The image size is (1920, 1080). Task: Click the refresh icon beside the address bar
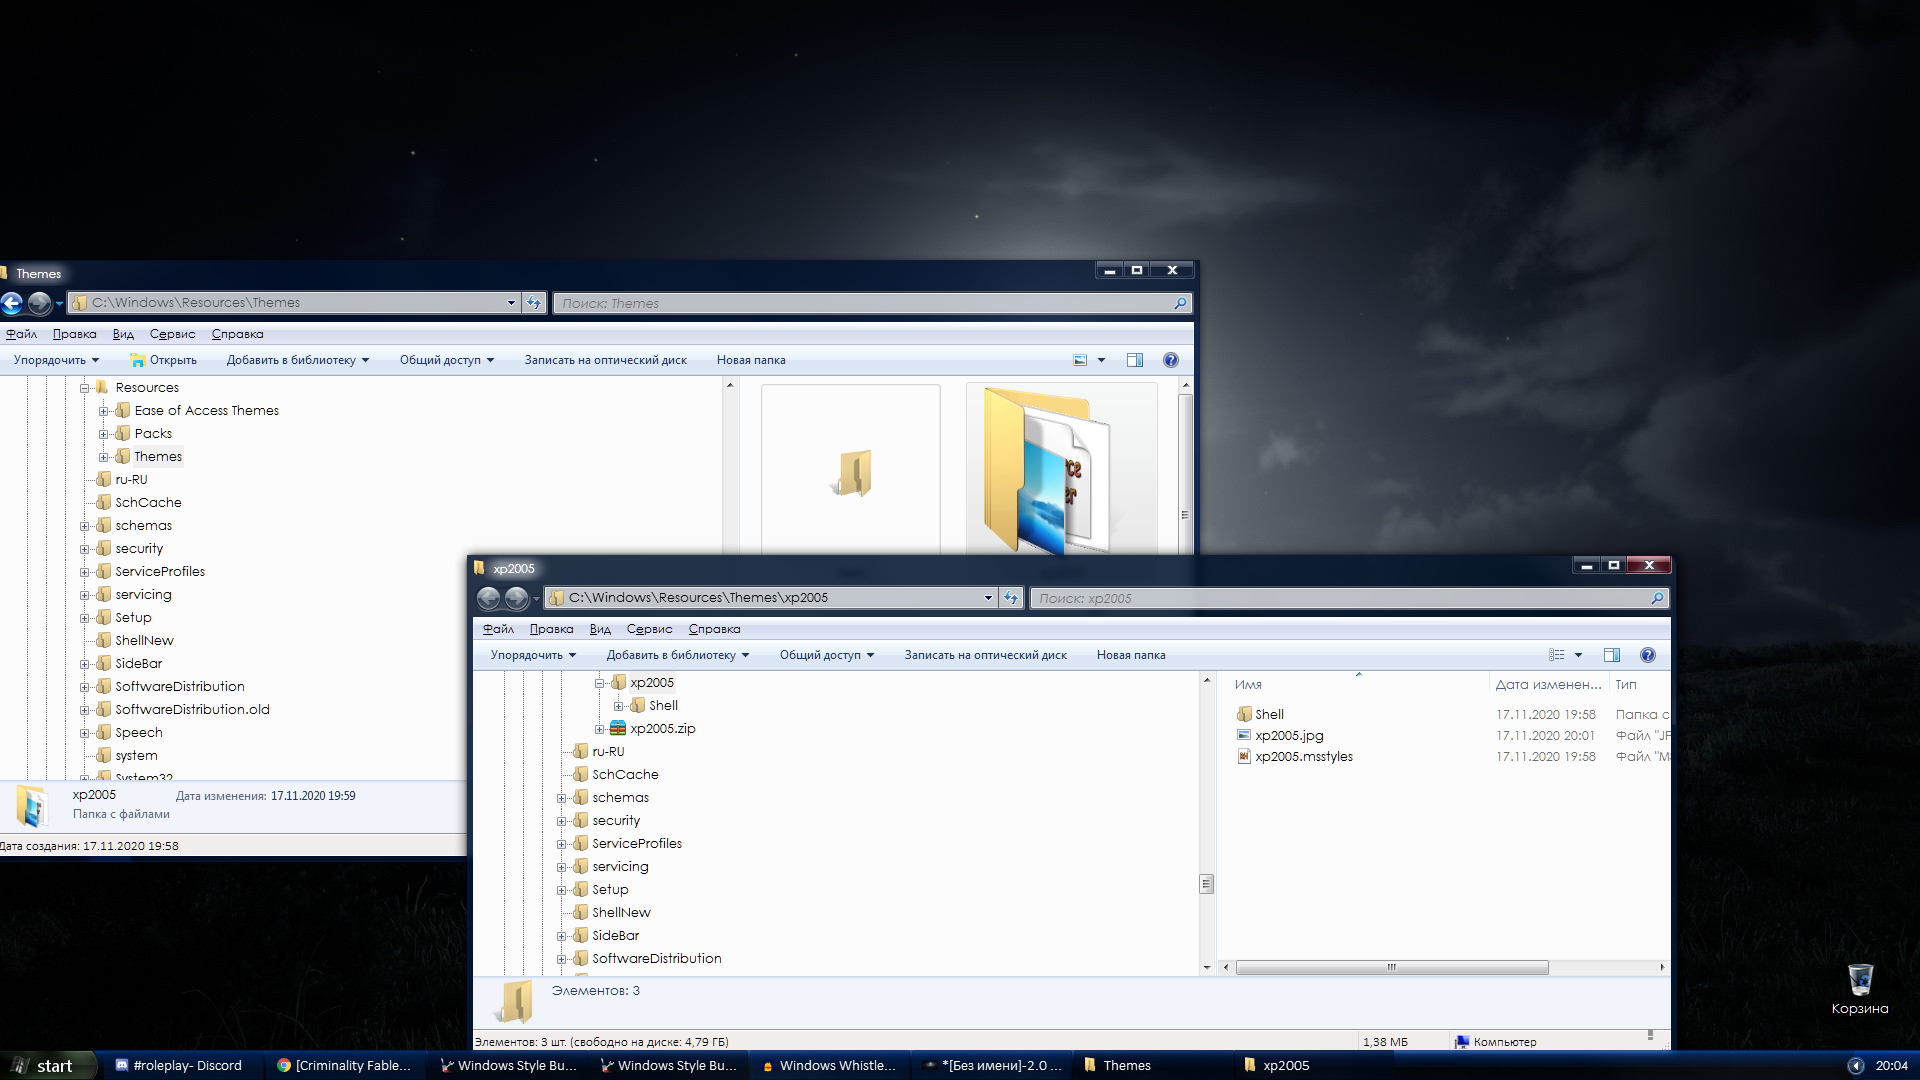tap(1010, 597)
